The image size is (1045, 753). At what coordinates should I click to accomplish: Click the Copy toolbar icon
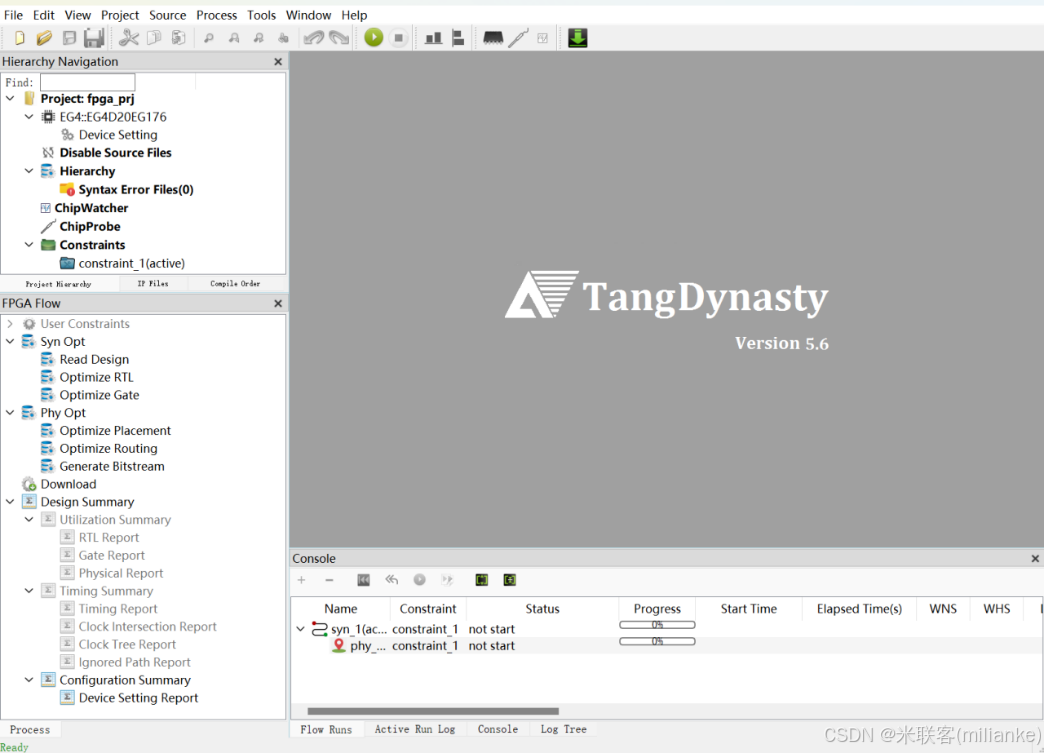tap(154, 38)
